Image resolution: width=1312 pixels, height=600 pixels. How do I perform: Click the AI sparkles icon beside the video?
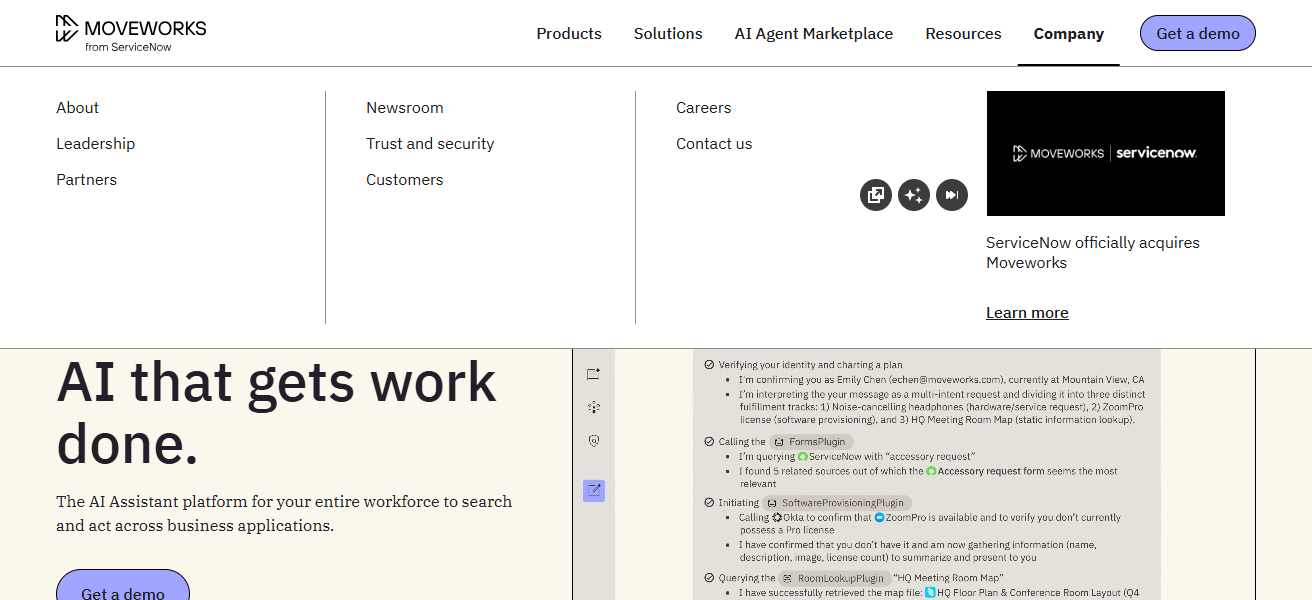(x=914, y=195)
